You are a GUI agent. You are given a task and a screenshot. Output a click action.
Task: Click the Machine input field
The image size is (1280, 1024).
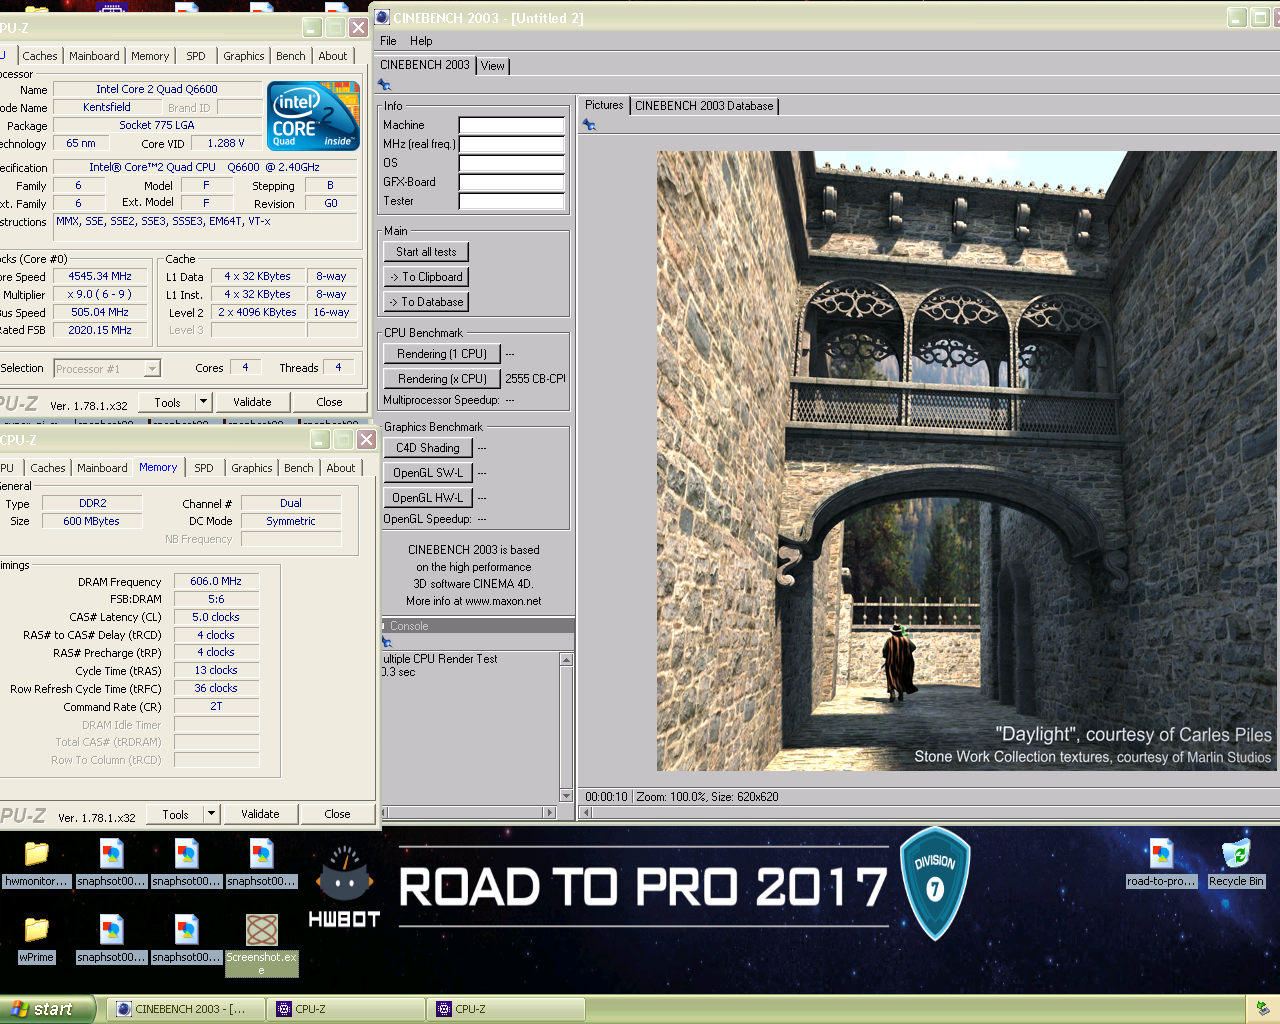point(512,125)
